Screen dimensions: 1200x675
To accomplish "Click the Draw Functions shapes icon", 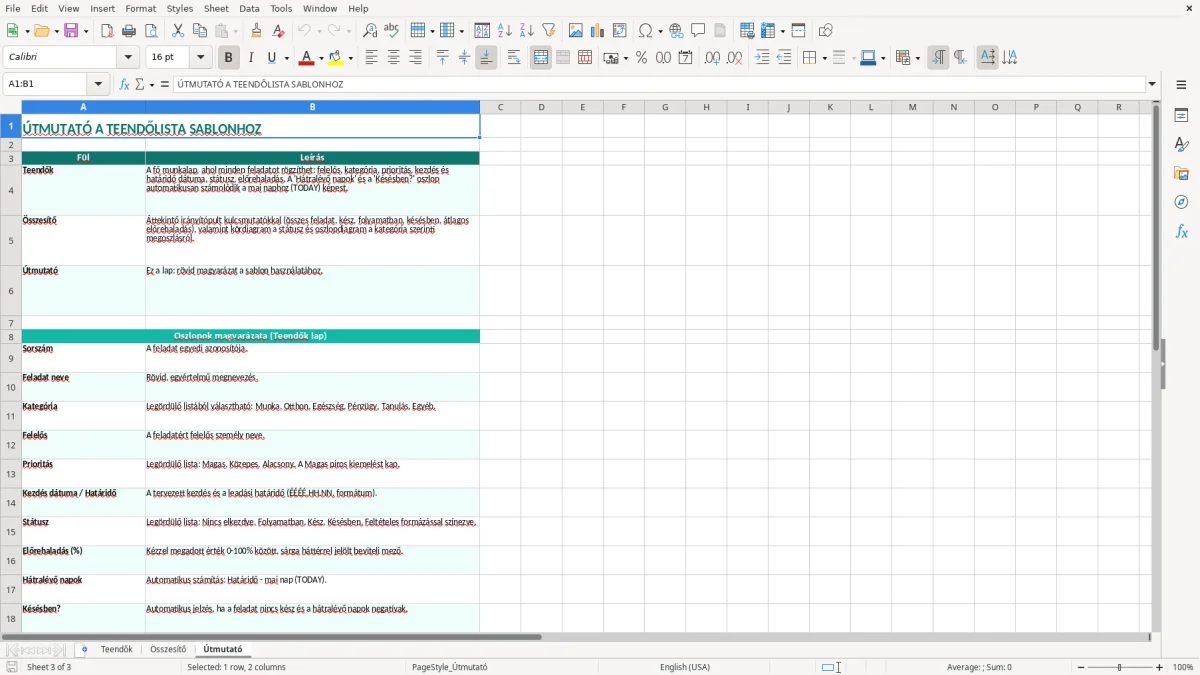I will (x=825, y=31).
